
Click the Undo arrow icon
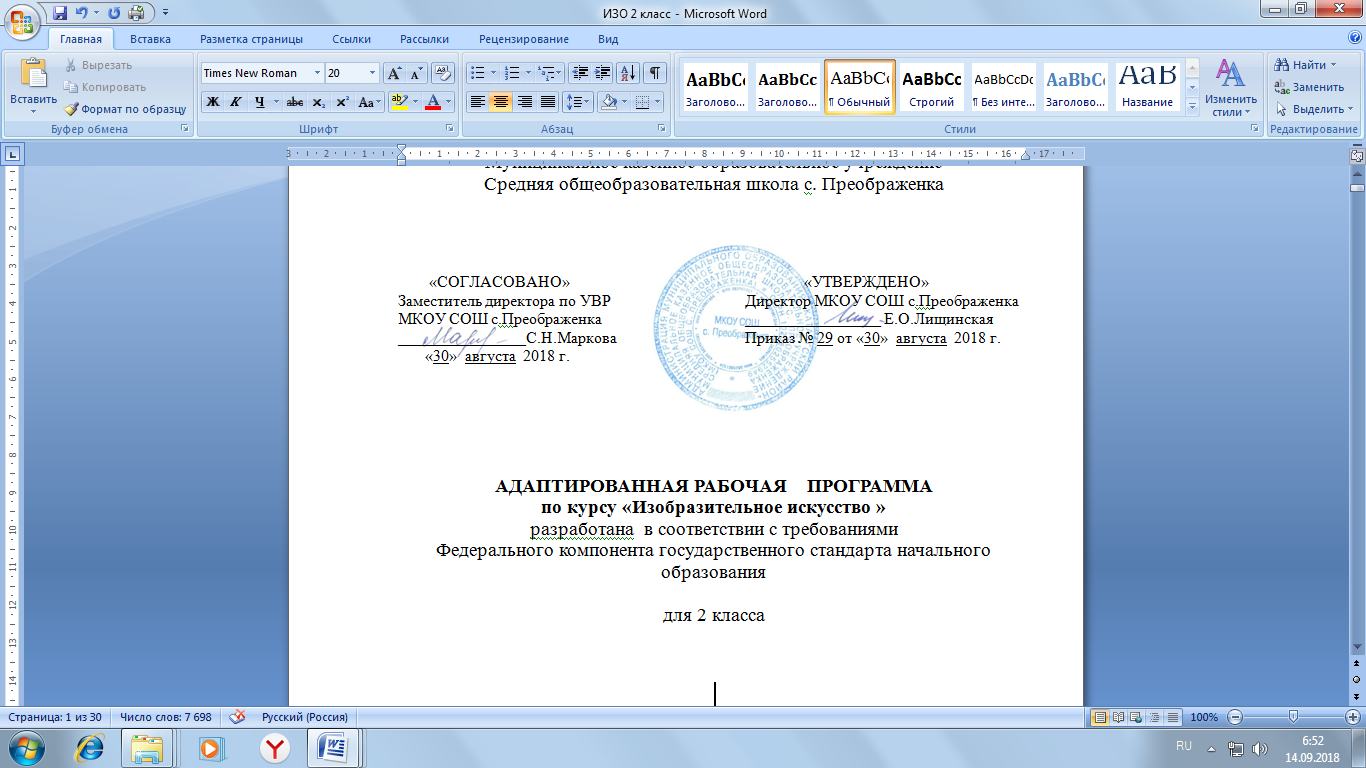tap(83, 13)
